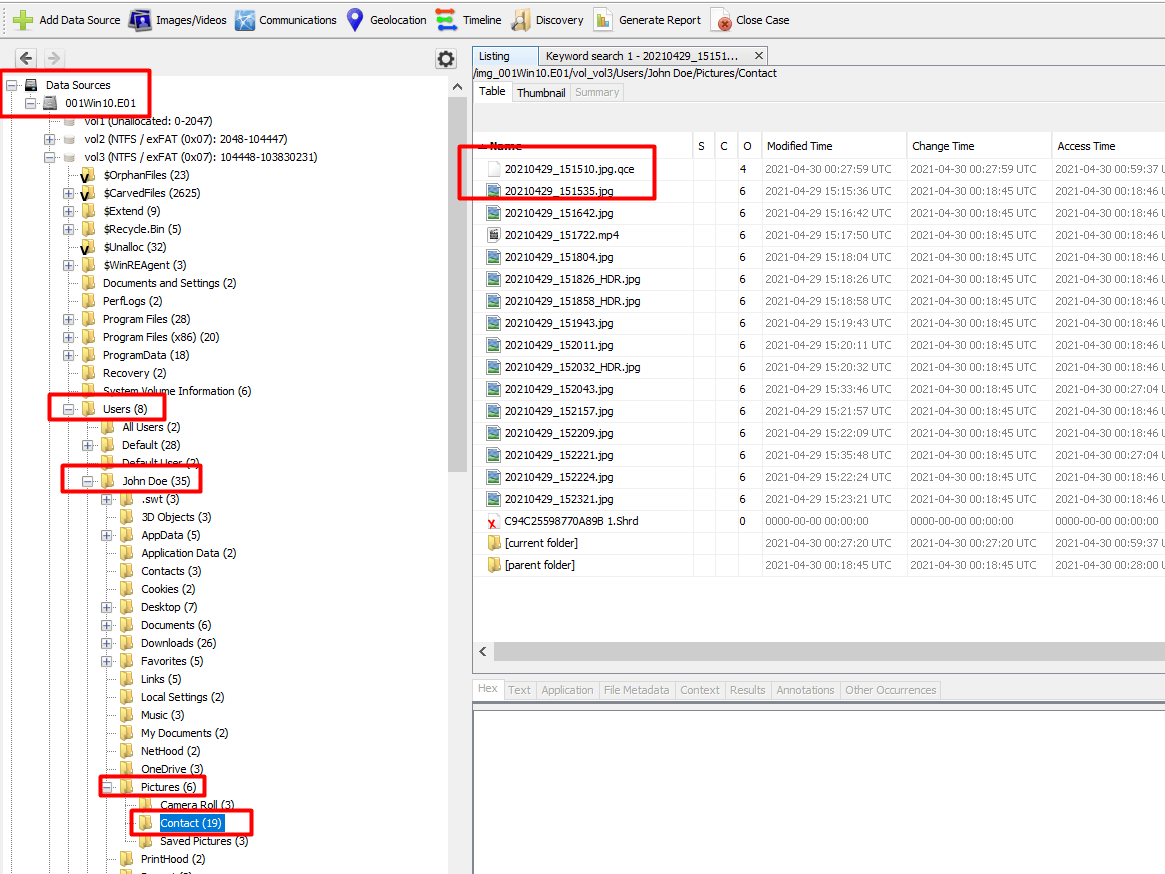The image size is (1165, 874).
Task: Collapse the John Doe folder node
Action: [x=88, y=481]
